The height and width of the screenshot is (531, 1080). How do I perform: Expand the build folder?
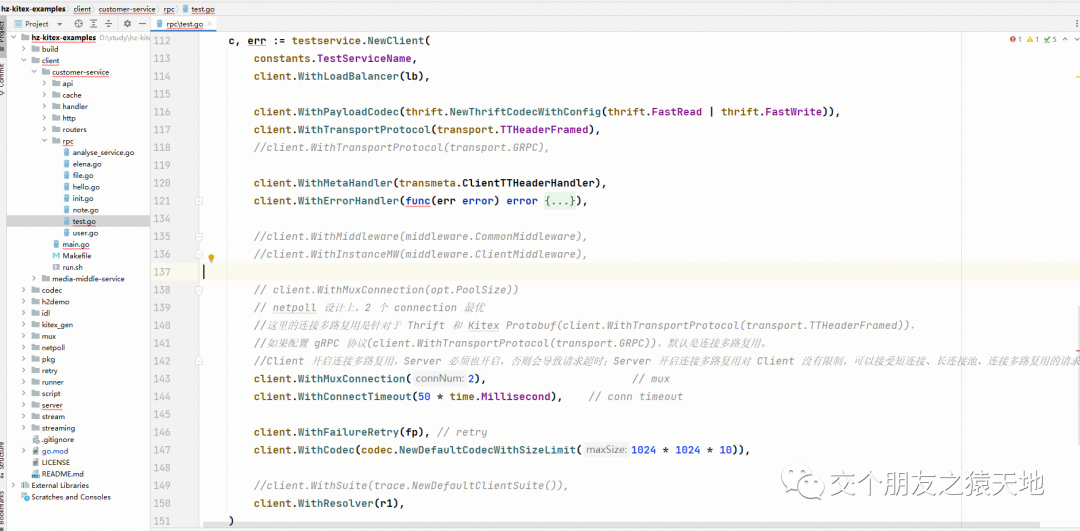click(x=25, y=49)
